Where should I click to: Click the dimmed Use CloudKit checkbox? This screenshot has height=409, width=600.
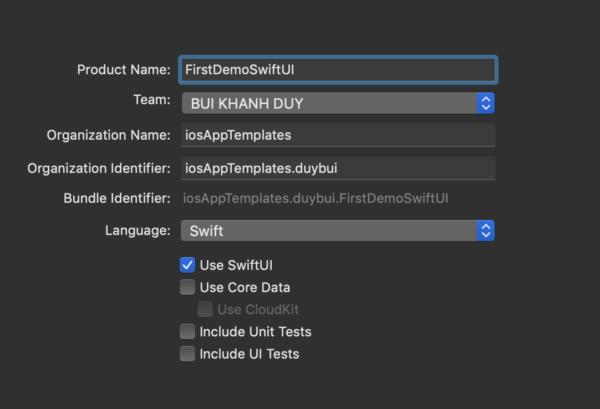pyautogui.click(x=205, y=309)
